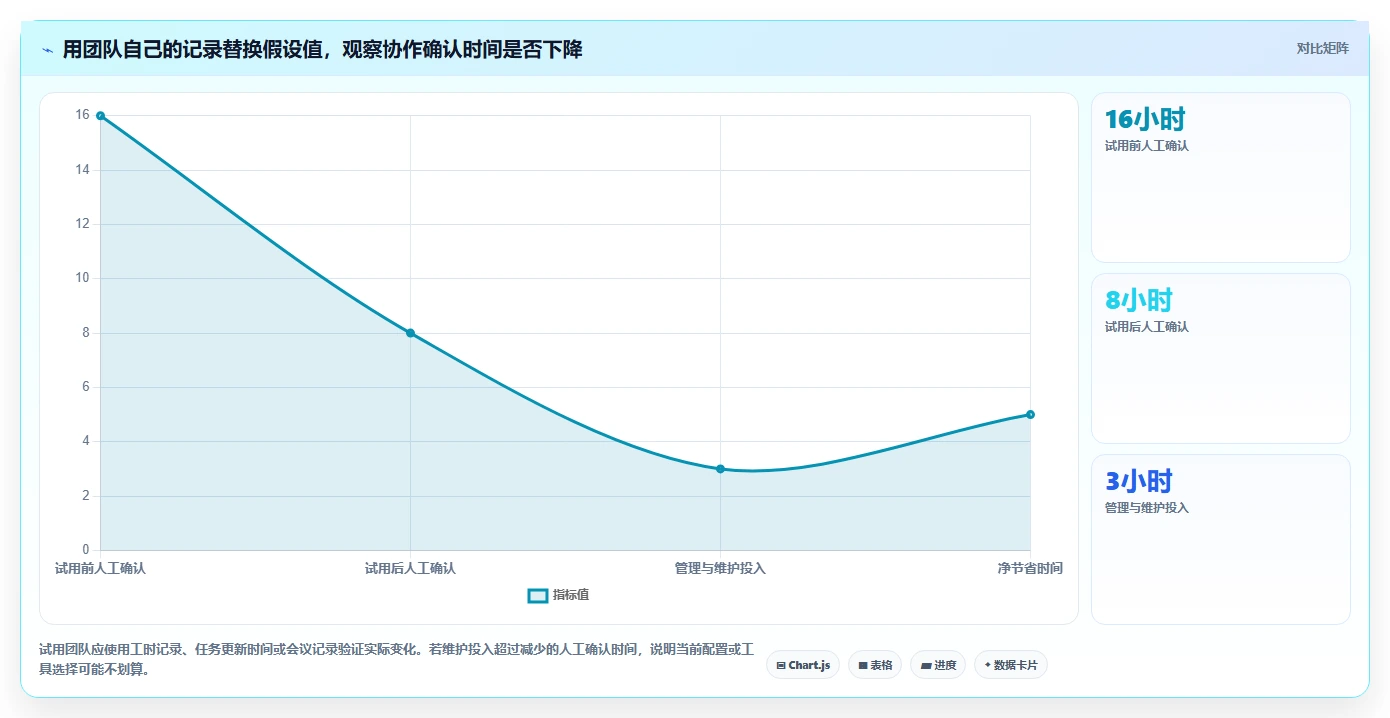
Task: Click the chart point for 试用后人工确认
Action: click(x=410, y=333)
